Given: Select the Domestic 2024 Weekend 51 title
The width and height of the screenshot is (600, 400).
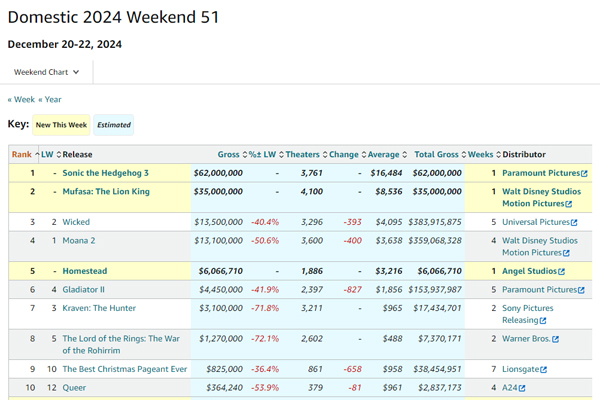Looking at the screenshot, I should coord(113,17).
